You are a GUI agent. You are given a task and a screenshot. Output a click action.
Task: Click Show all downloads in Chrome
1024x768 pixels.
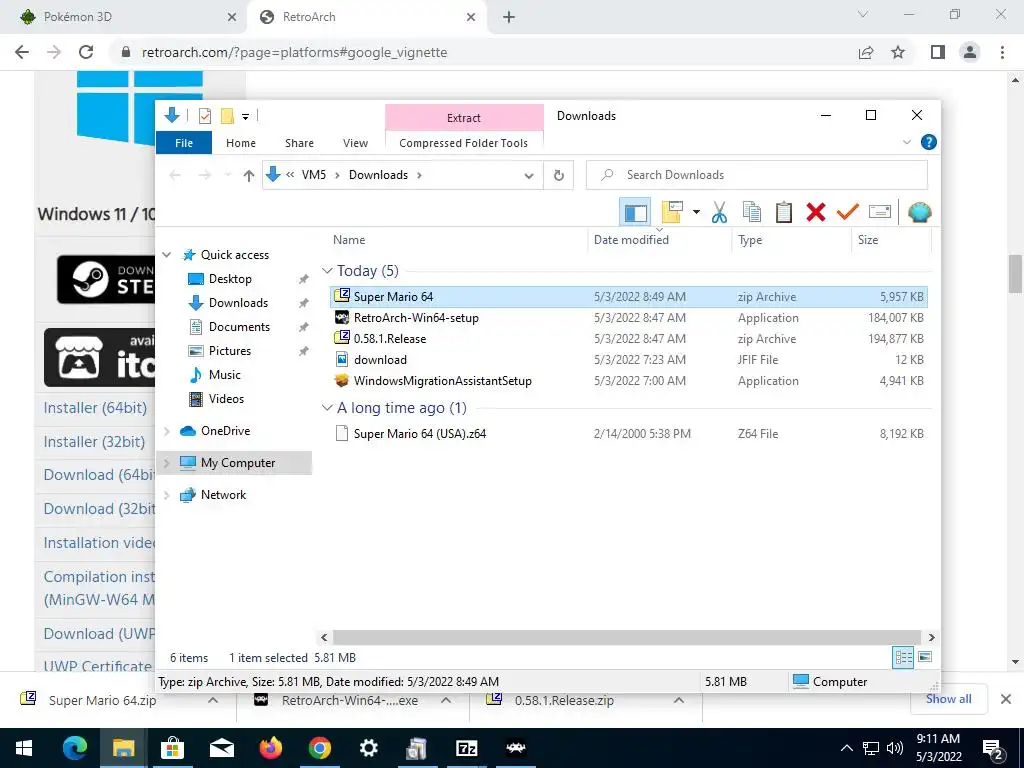tap(948, 699)
